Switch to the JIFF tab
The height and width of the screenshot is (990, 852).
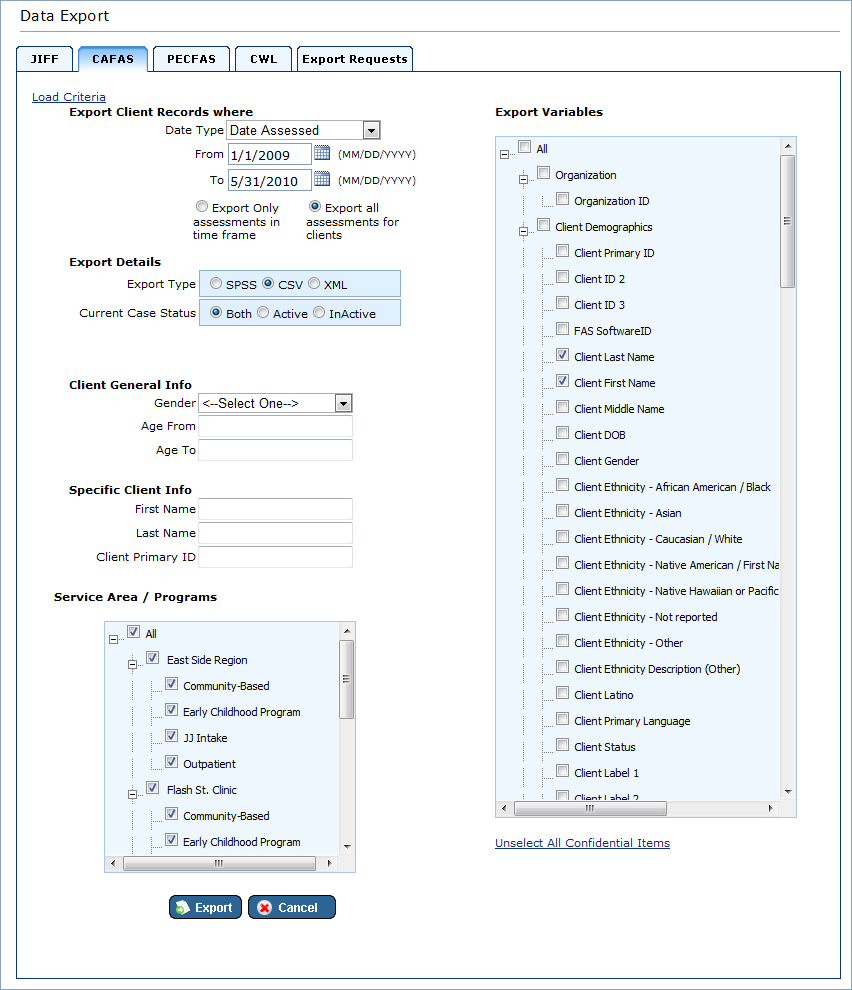click(45, 59)
